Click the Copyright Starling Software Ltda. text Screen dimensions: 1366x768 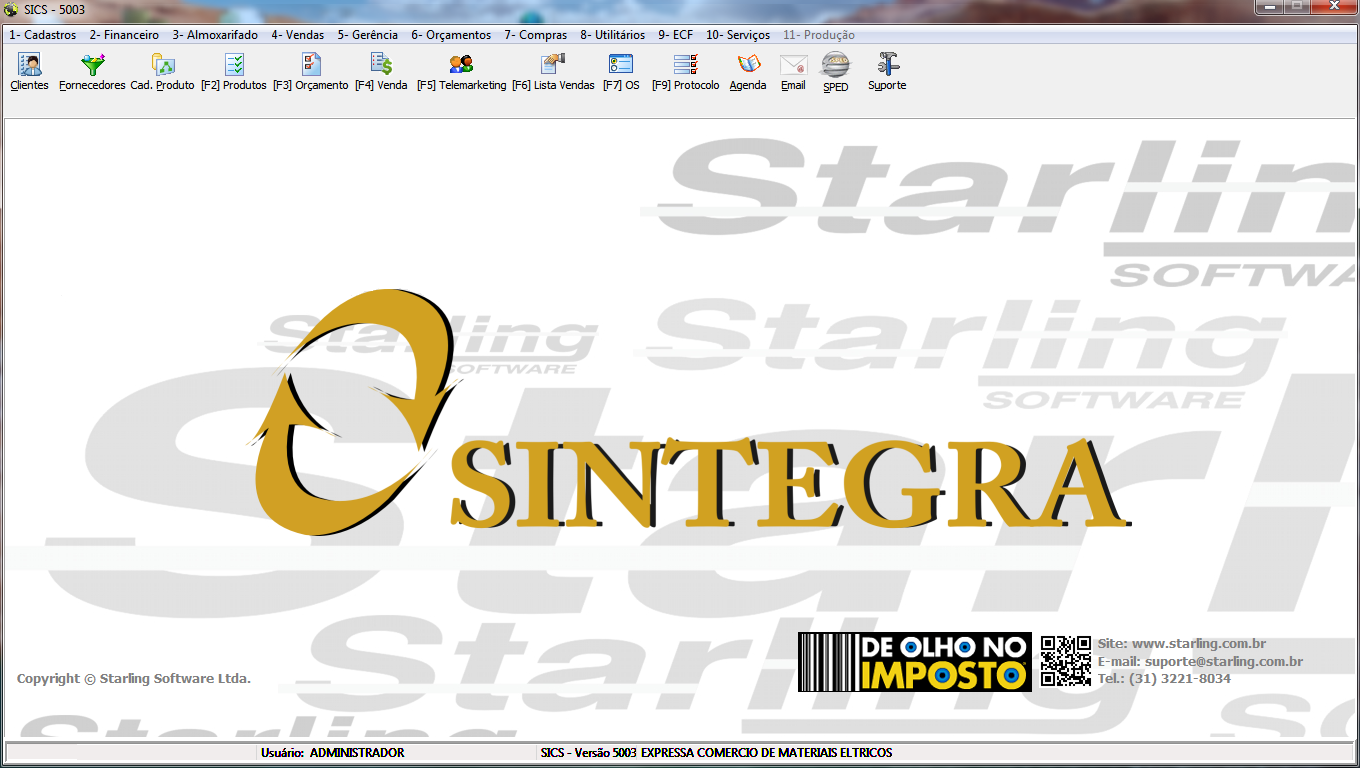click(x=134, y=679)
